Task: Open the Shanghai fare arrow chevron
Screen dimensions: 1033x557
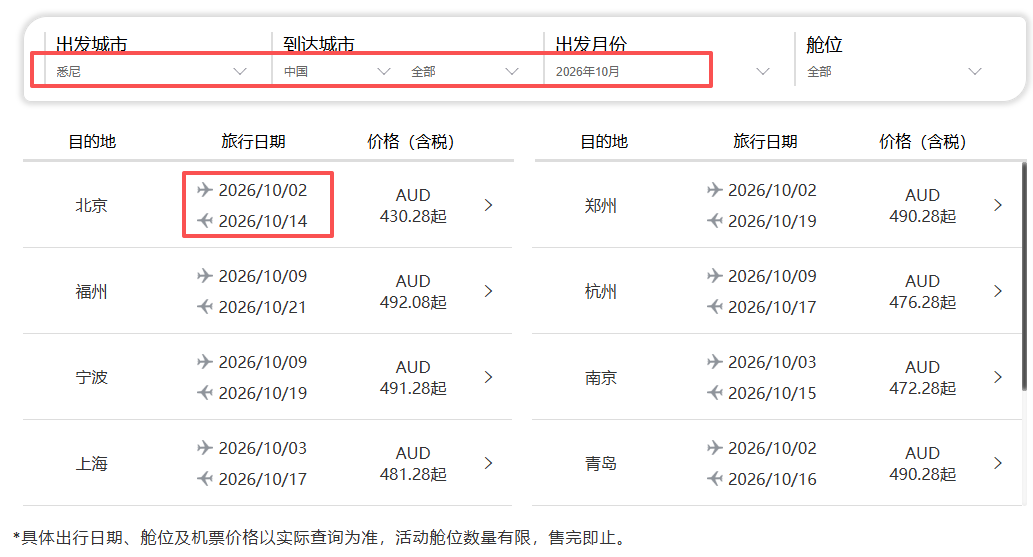Action: [488, 463]
